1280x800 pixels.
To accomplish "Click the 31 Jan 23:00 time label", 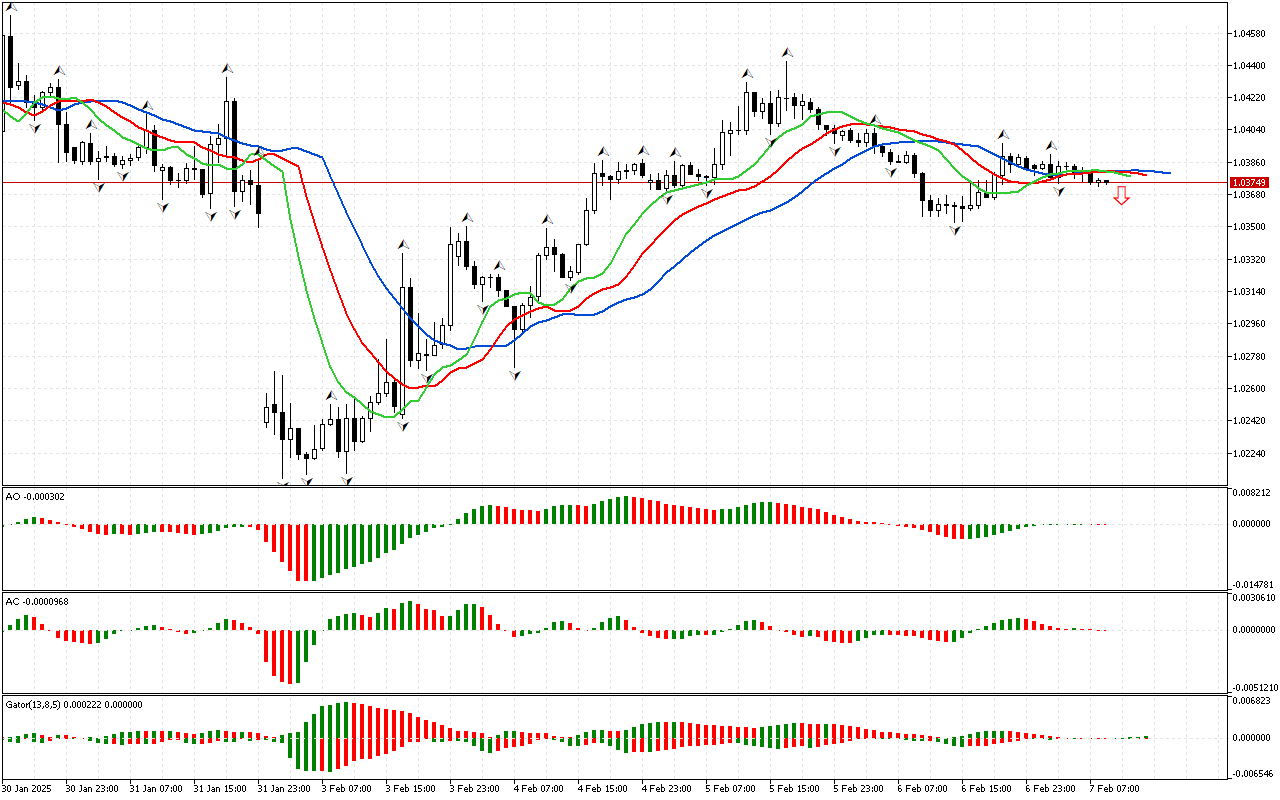I will pos(285,788).
